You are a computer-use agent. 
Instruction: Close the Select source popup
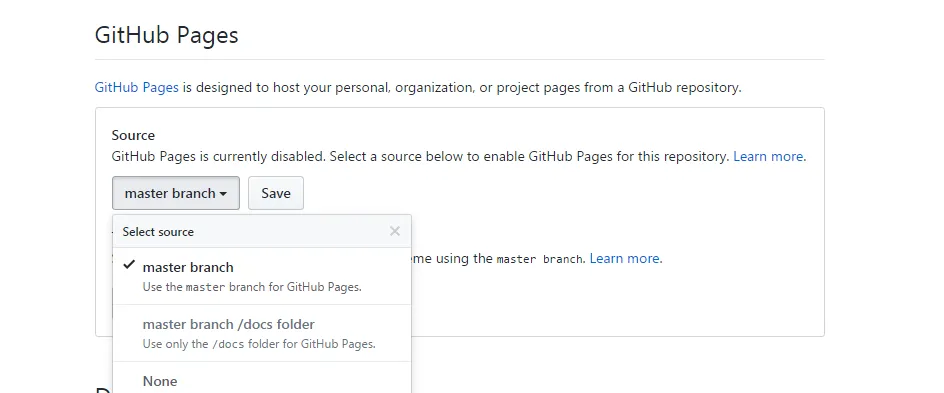[395, 231]
